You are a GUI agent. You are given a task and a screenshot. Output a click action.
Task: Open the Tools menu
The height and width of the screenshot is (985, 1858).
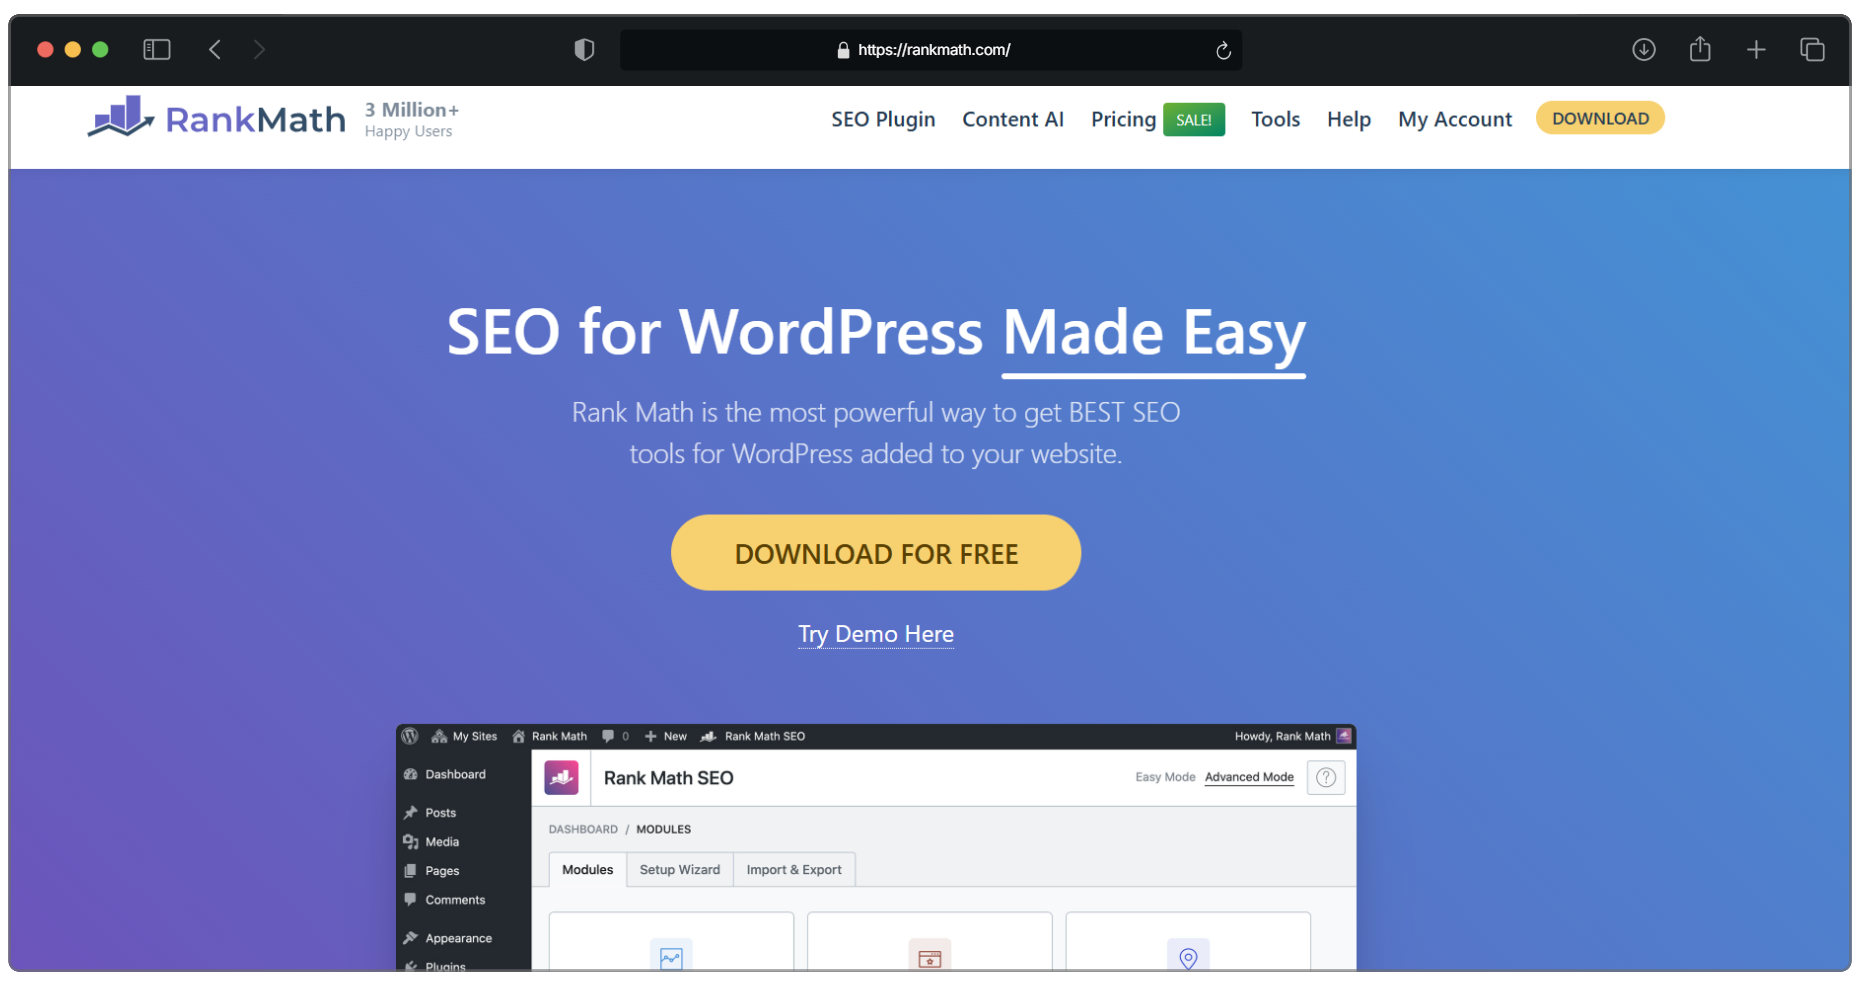click(x=1275, y=119)
